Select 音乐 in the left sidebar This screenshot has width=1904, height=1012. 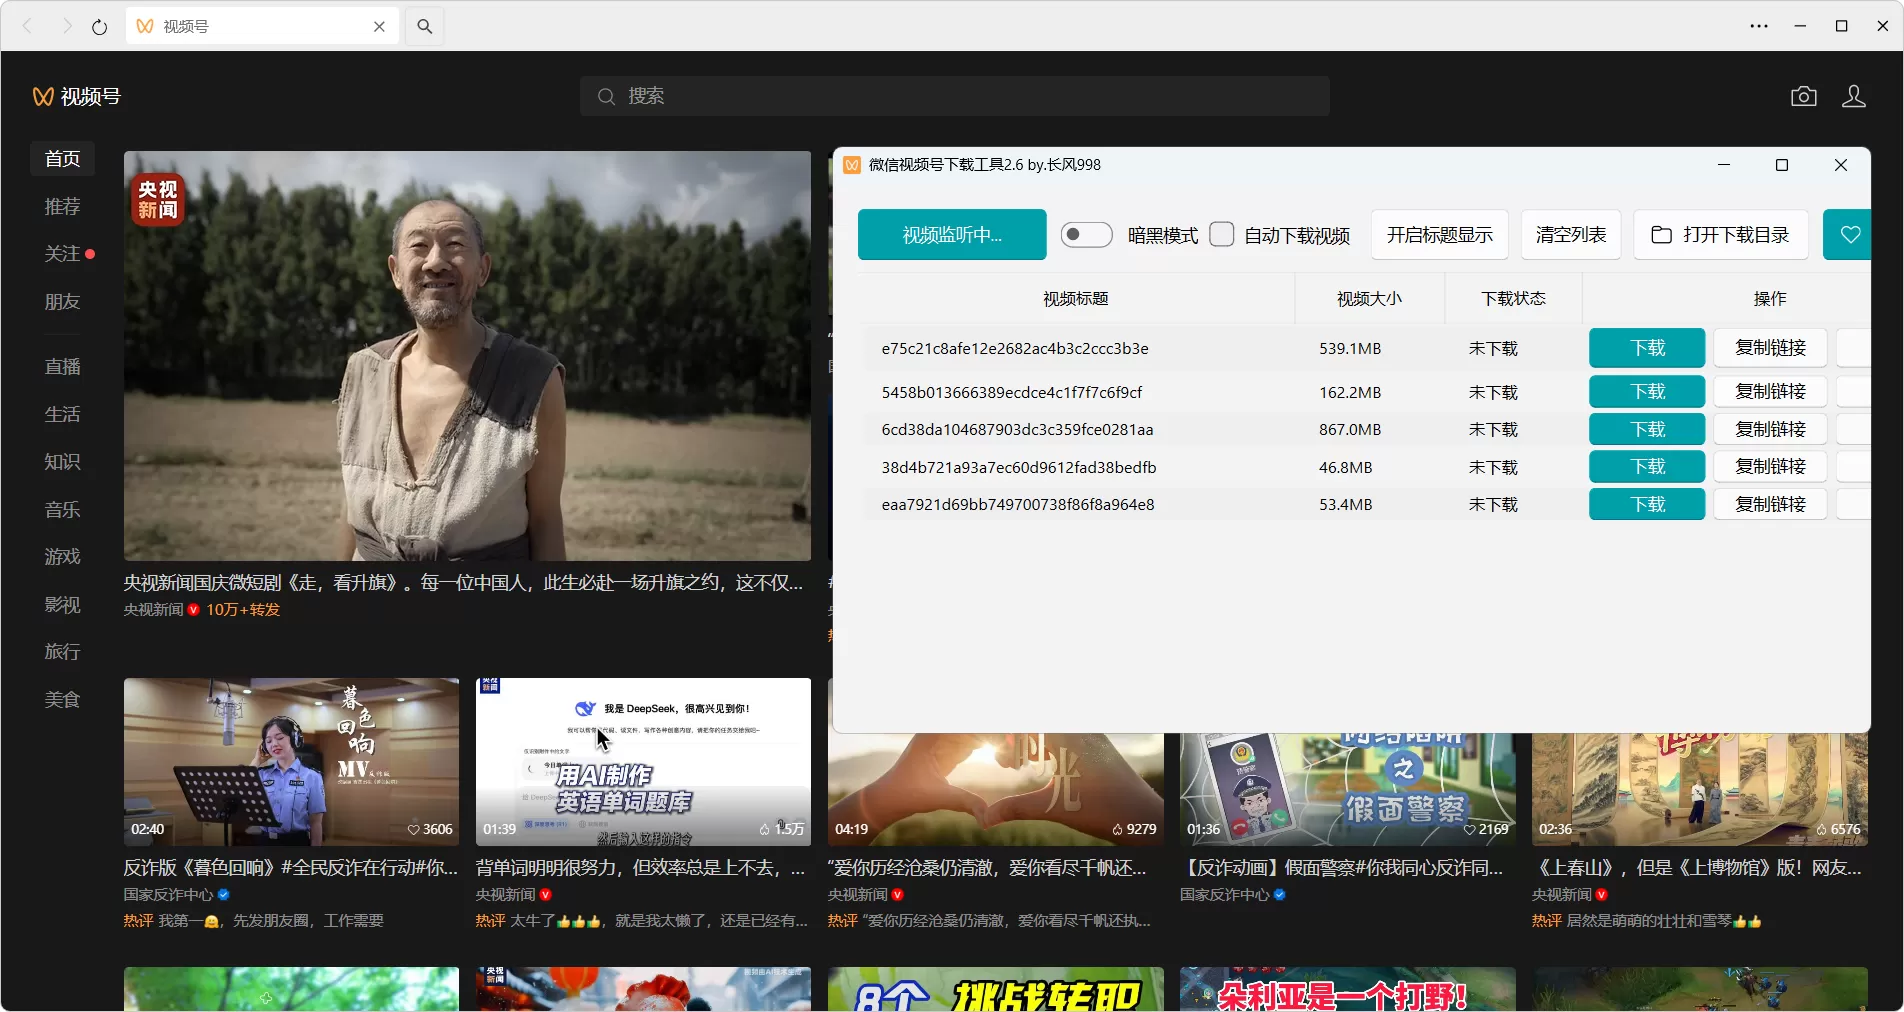pyautogui.click(x=62, y=510)
